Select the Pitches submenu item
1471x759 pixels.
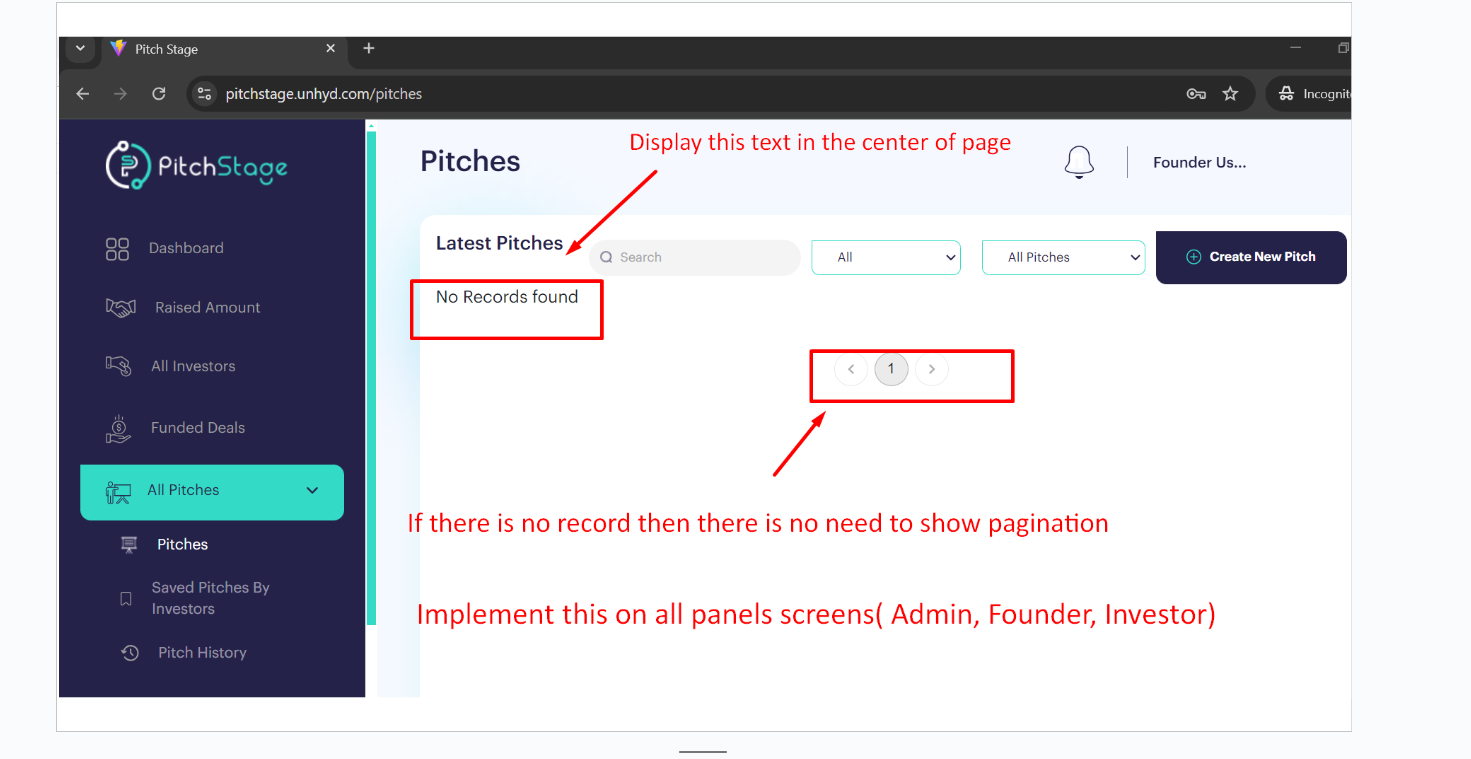[x=182, y=545]
